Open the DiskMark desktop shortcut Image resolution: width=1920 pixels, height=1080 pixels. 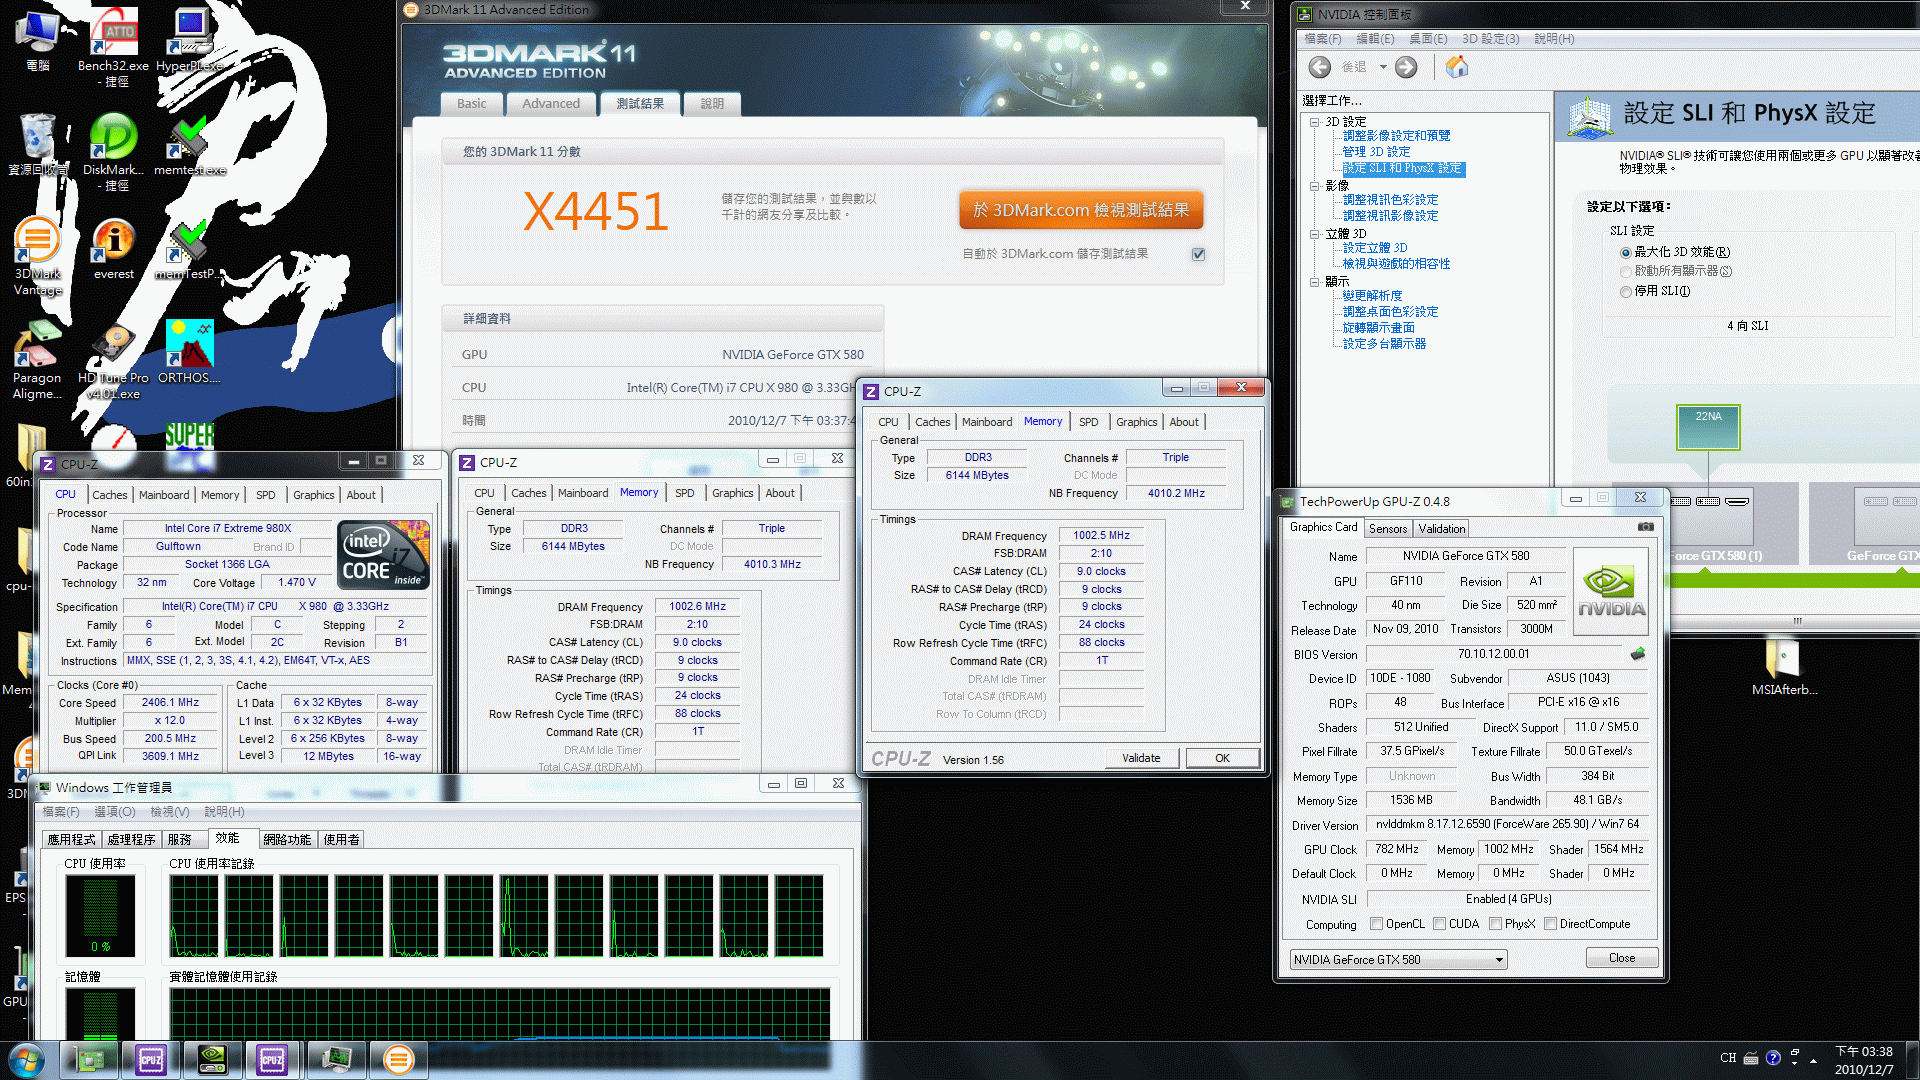[113, 150]
